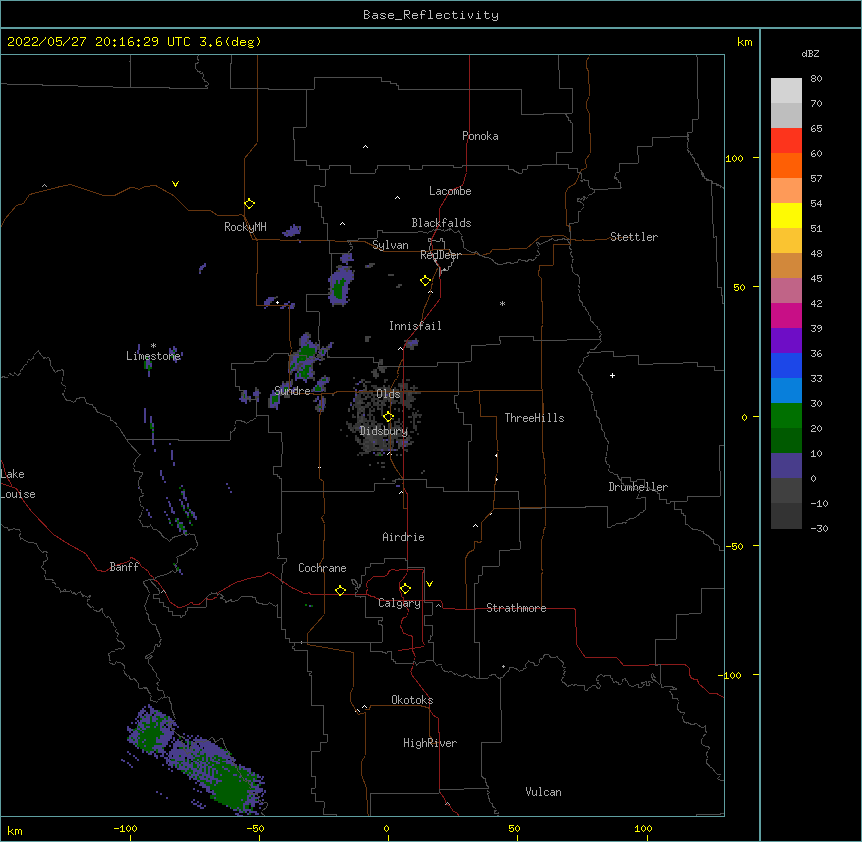The height and width of the screenshot is (842, 862).
Task: Click the HighRiver label
Action: [430, 743]
